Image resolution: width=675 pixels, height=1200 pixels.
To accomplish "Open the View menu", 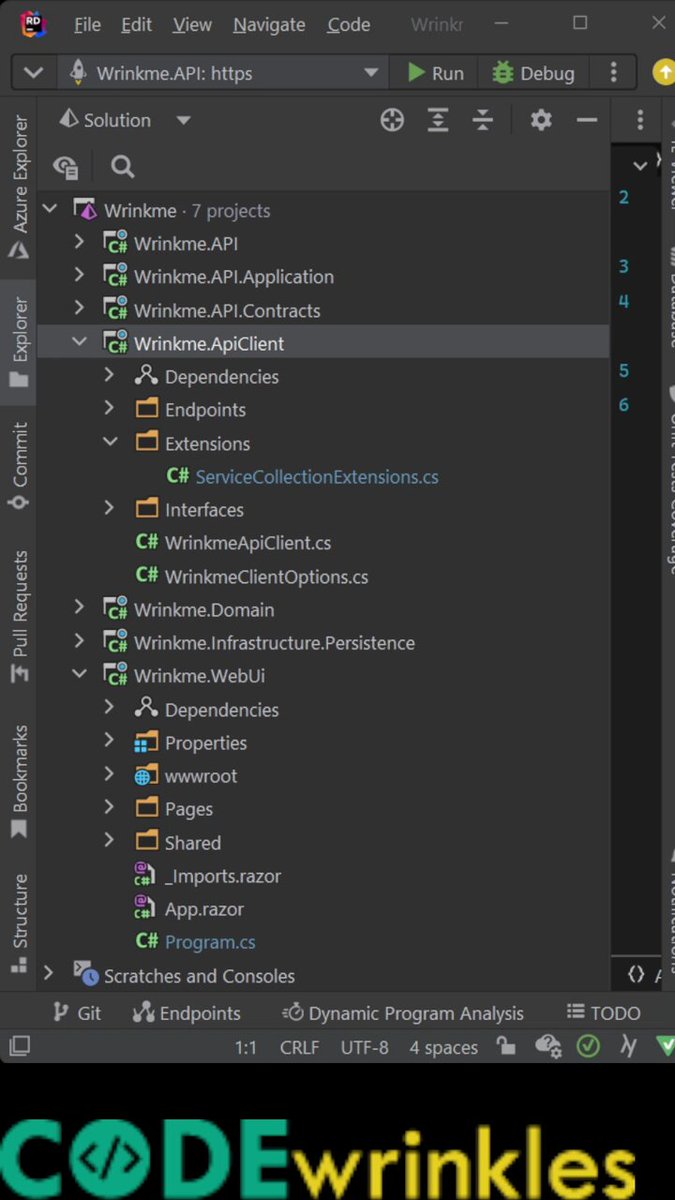I will [x=192, y=24].
